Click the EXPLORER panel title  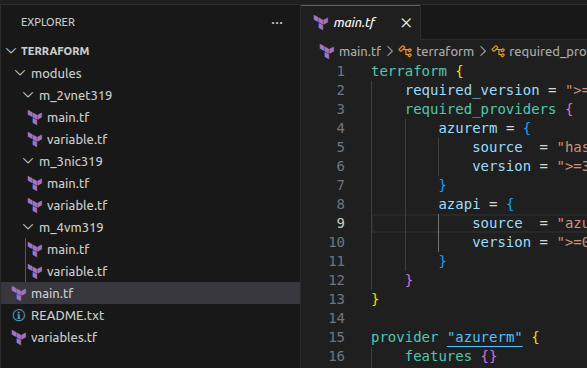[48, 22]
